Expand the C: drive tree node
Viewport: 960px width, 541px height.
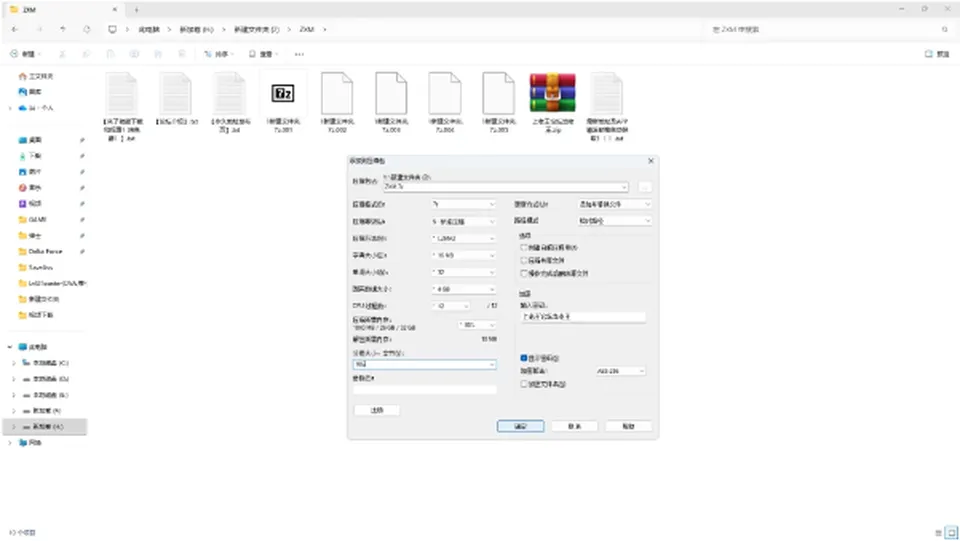(14, 363)
